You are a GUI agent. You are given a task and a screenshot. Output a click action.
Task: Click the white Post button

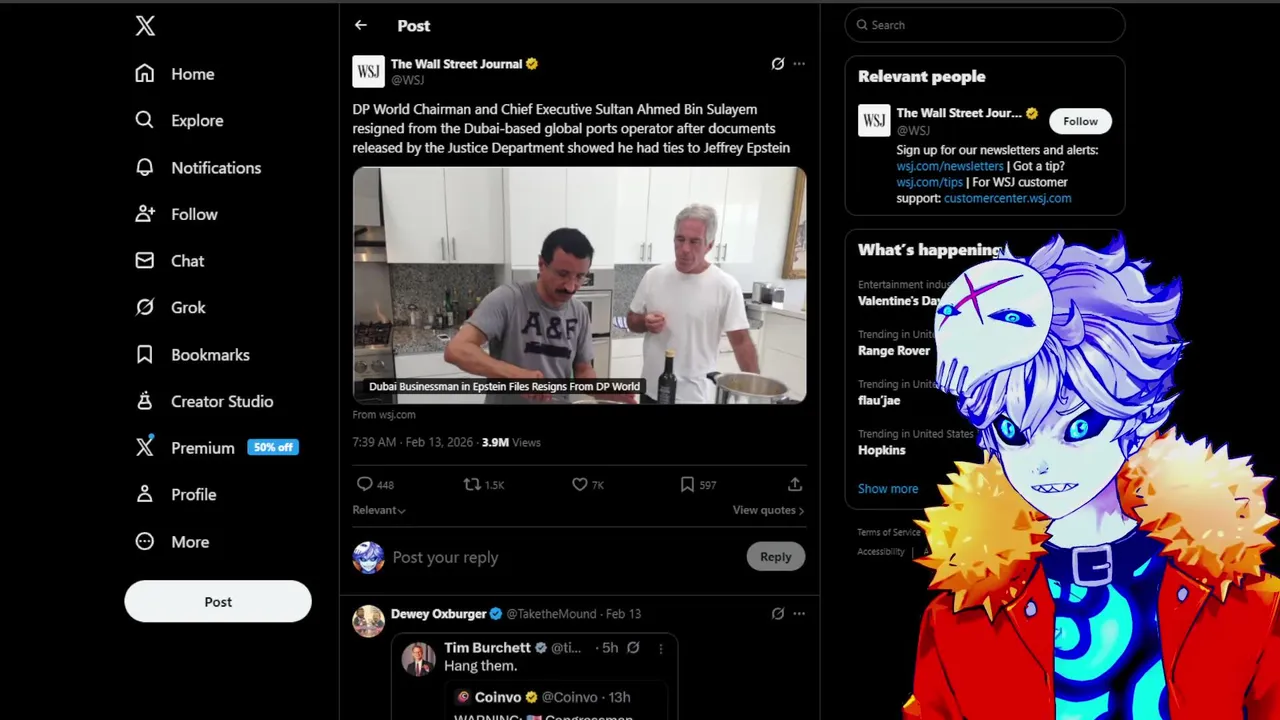click(x=218, y=602)
